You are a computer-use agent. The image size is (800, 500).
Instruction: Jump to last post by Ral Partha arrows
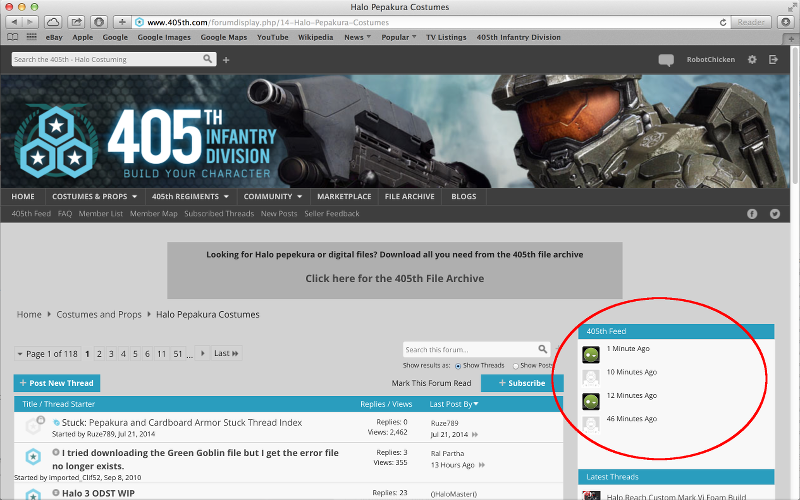(482, 465)
